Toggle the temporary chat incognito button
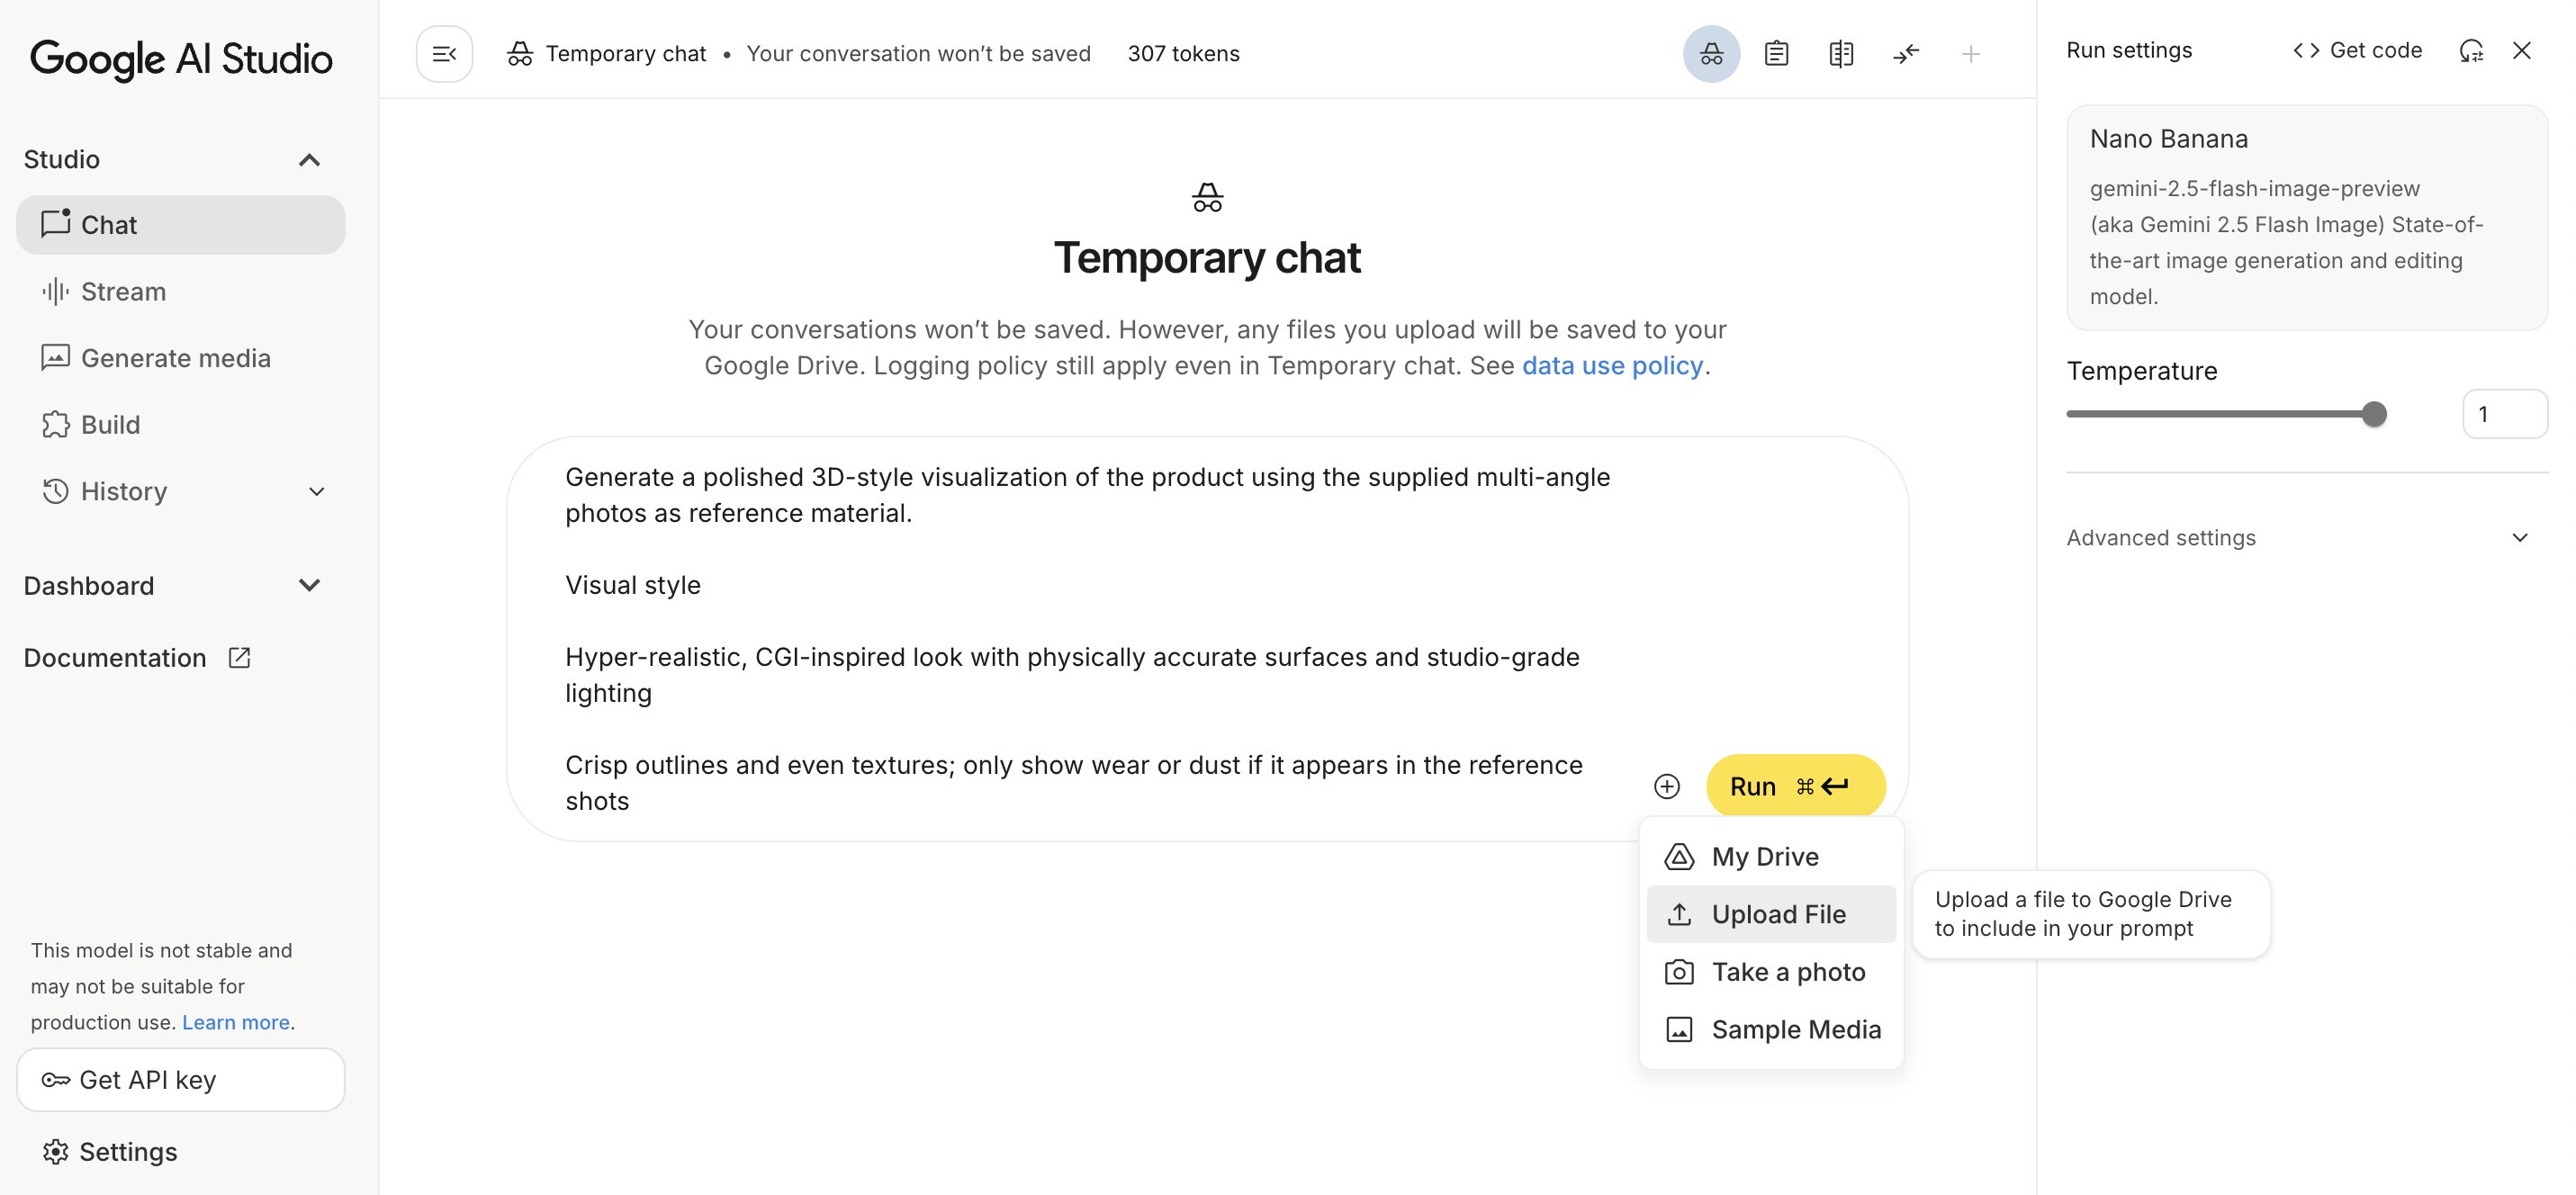 tap(1711, 54)
